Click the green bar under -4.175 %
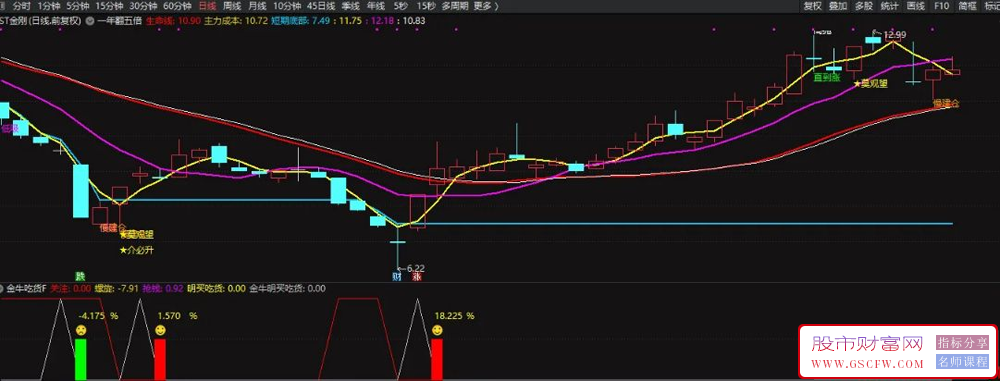Image resolution: width=1000 pixels, height=381 pixels. (x=80, y=360)
